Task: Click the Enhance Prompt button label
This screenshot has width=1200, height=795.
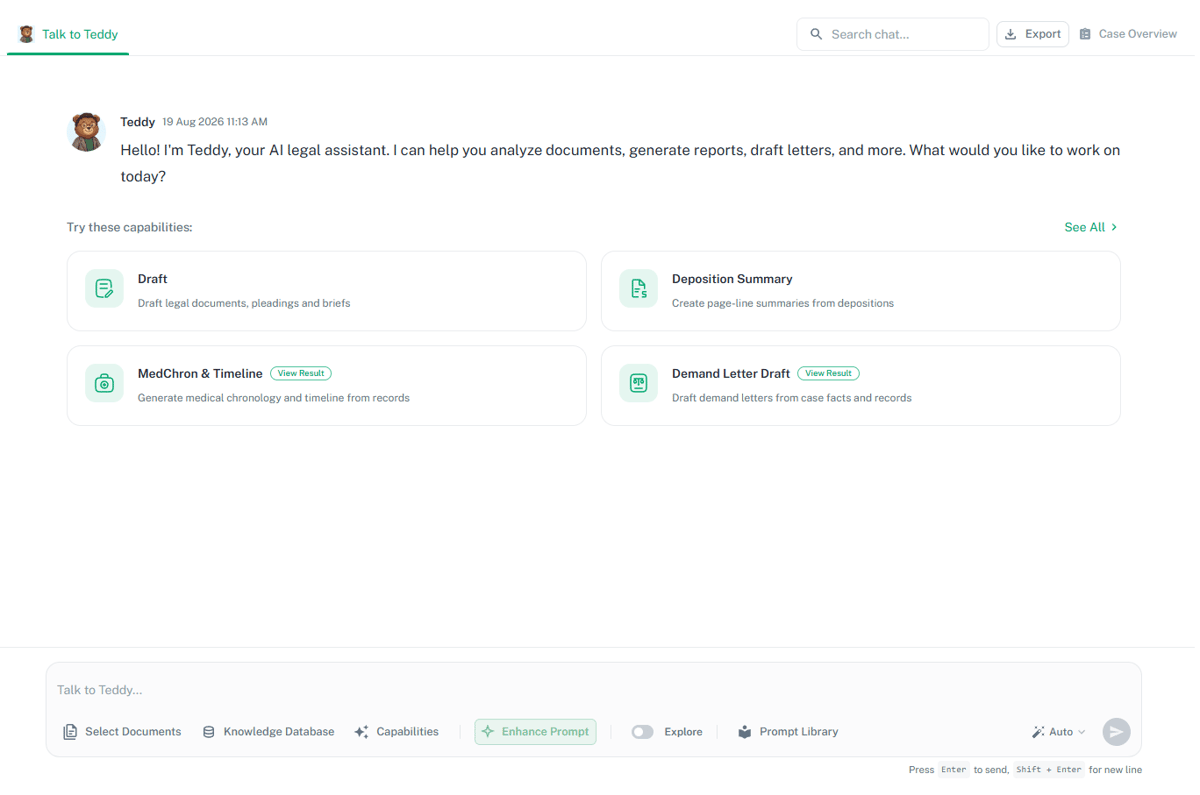Action: coord(545,732)
